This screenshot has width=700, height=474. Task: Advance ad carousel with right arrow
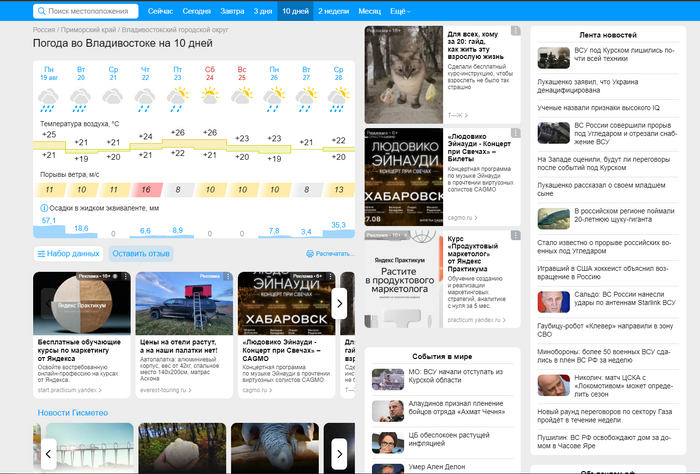[x=339, y=304]
